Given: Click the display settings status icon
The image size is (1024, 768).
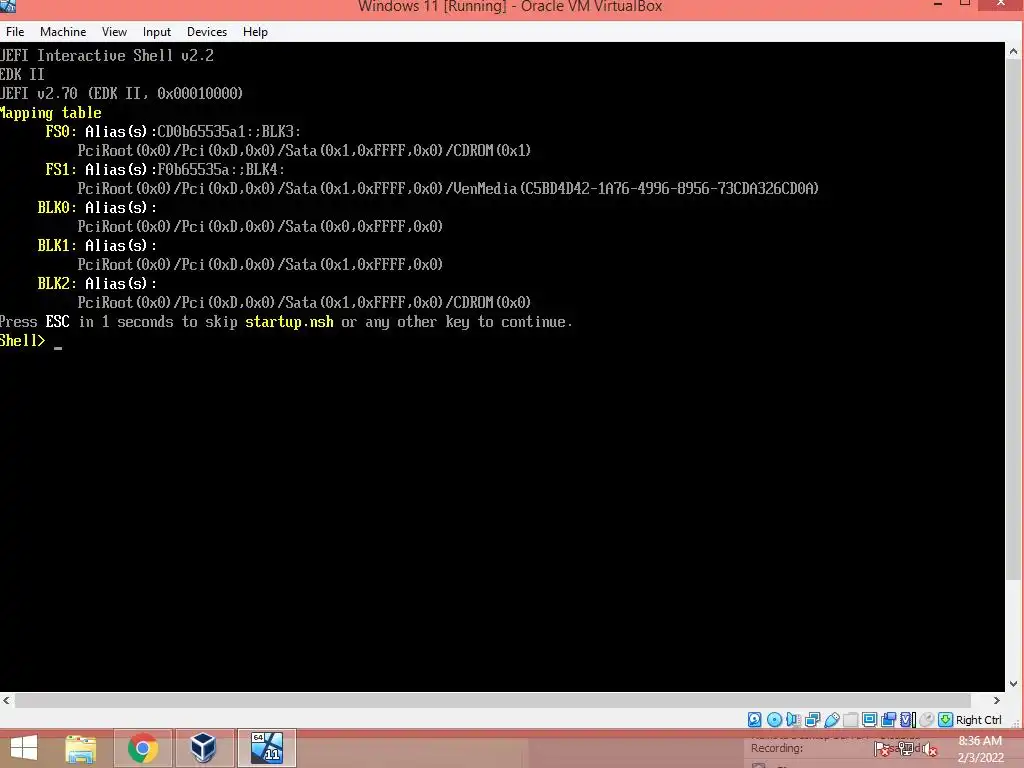Looking at the screenshot, I should pyautogui.click(x=869, y=720).
